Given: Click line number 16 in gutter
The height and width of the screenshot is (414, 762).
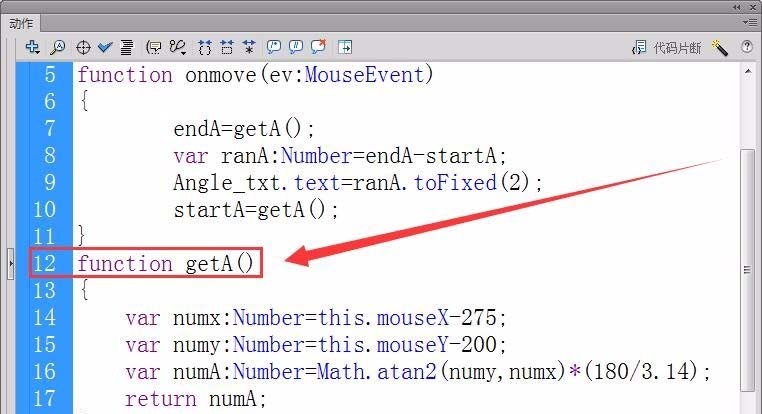Looking at the screenshot, I should (x=44, y=372).
